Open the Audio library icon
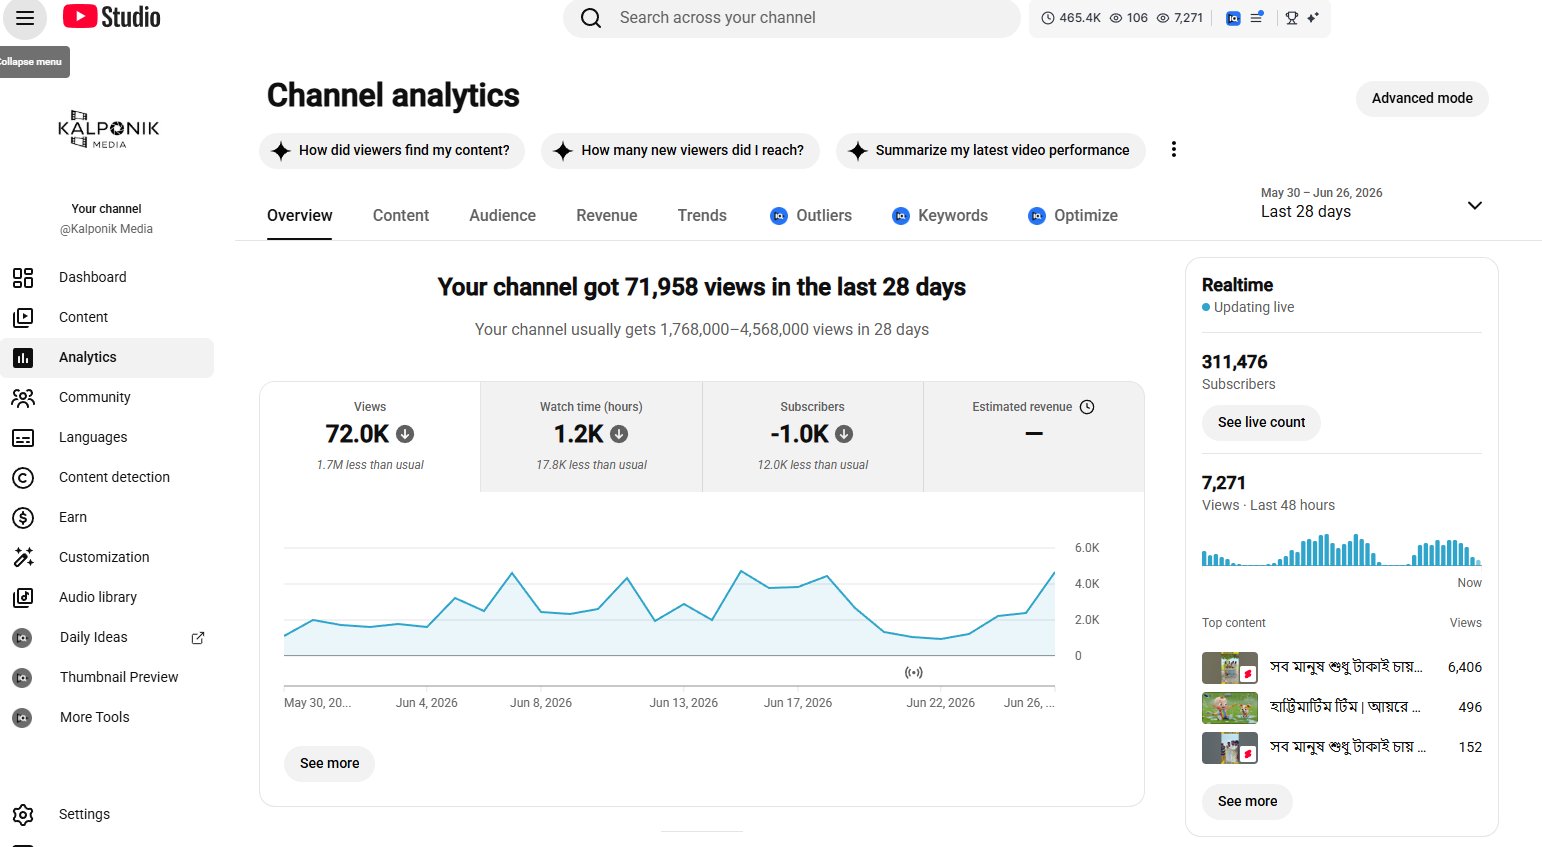The height and width of the screenshot is (847, 1542). click(23, 597)
